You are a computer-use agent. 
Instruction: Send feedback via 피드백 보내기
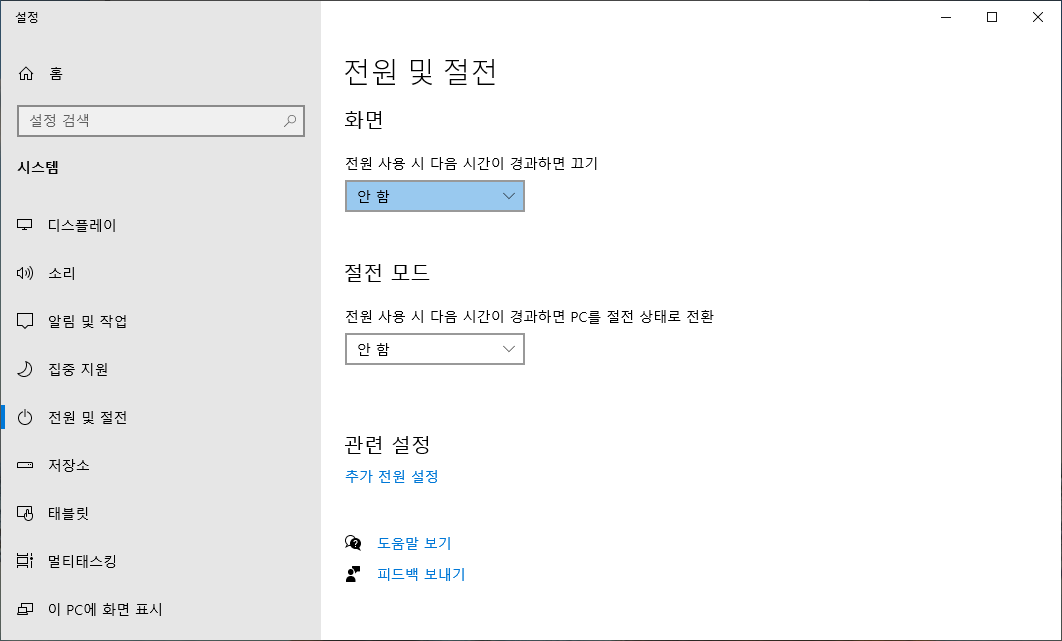(x=420, y=573)
